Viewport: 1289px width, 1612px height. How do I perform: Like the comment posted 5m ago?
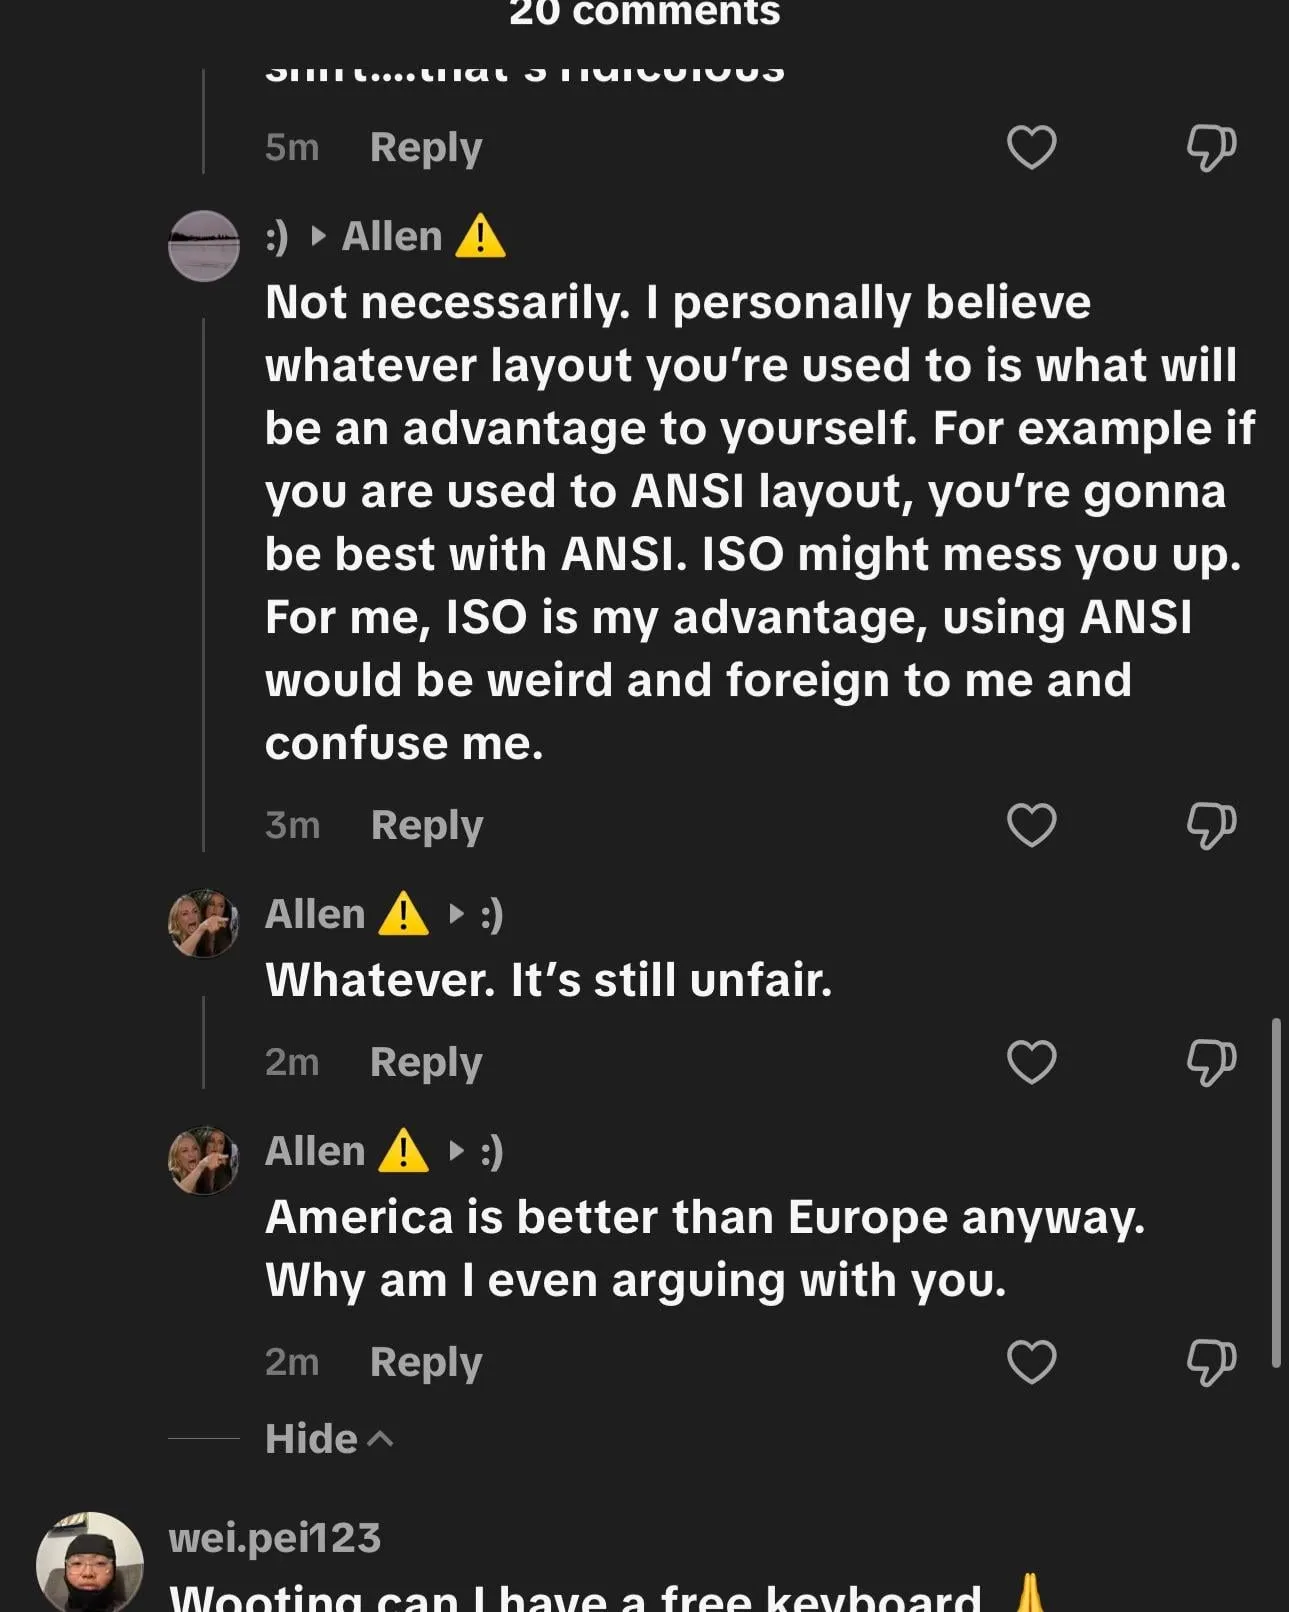coord(1031,148)
